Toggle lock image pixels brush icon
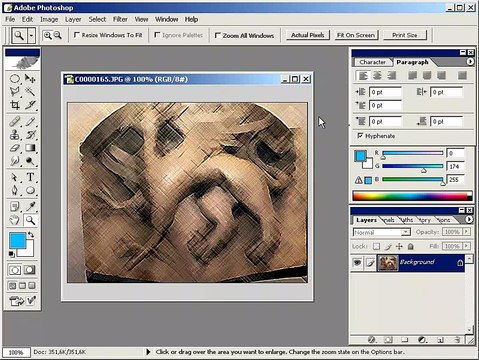The width and height of the screenshot is (479, 360). [x=388, y=246]
